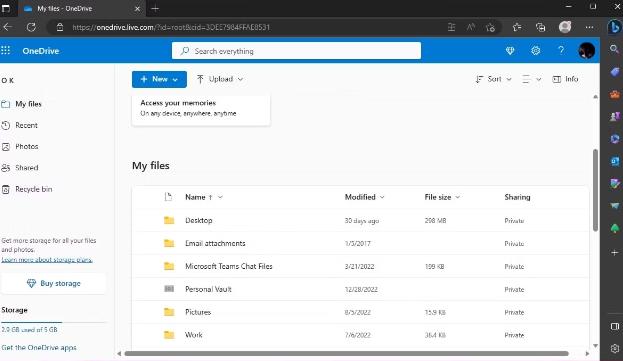The image size is (623, 361).
Task: Open the account profile picture in OneDrive header
Action: 586,50
